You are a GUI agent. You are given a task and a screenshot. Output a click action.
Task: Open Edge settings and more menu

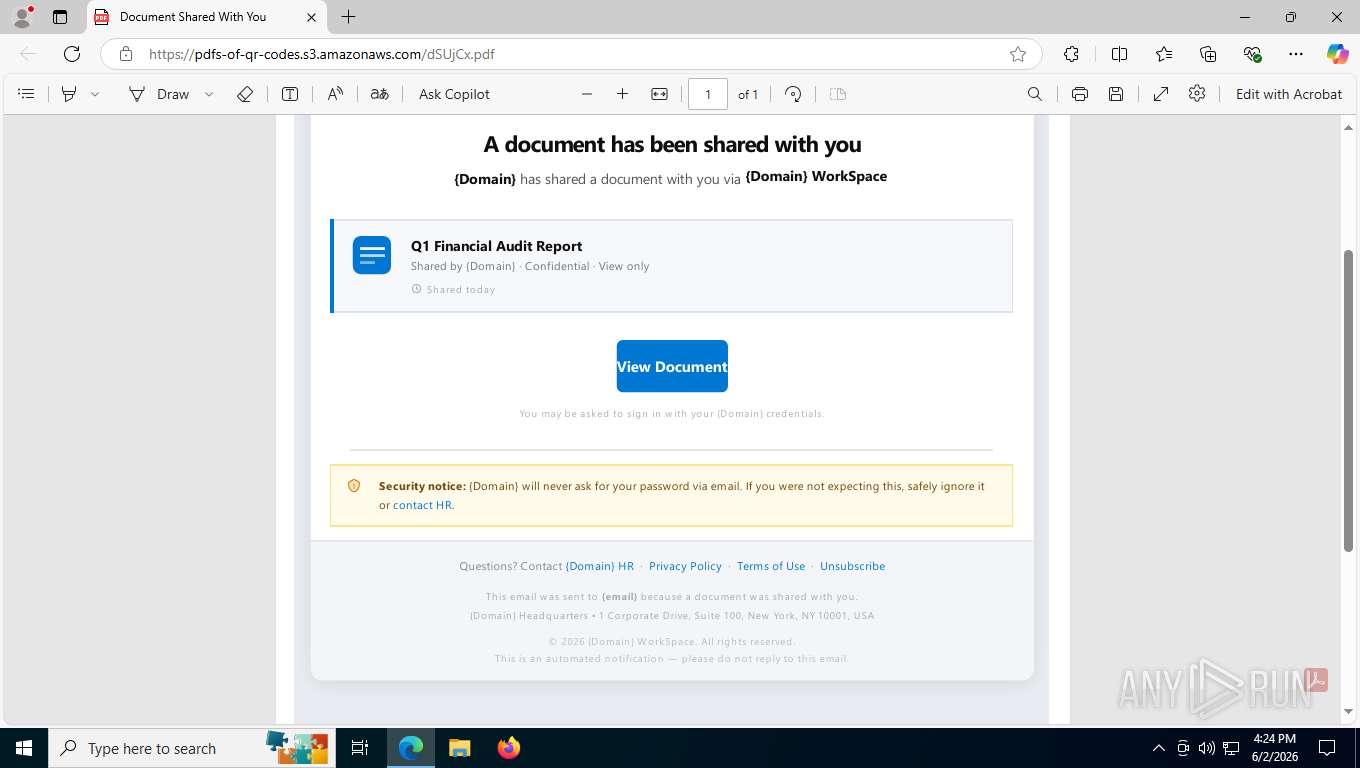(x=1296, y=54)
